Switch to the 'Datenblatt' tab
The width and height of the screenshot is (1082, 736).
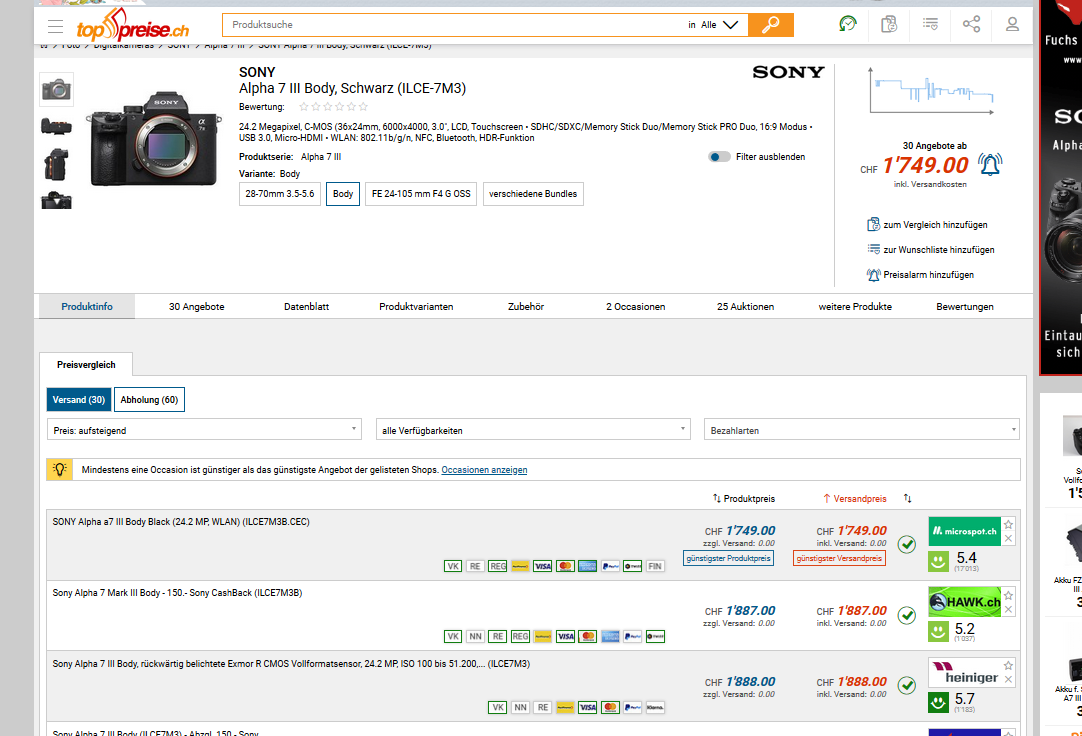pyautogui.click(x=306, y=307)
